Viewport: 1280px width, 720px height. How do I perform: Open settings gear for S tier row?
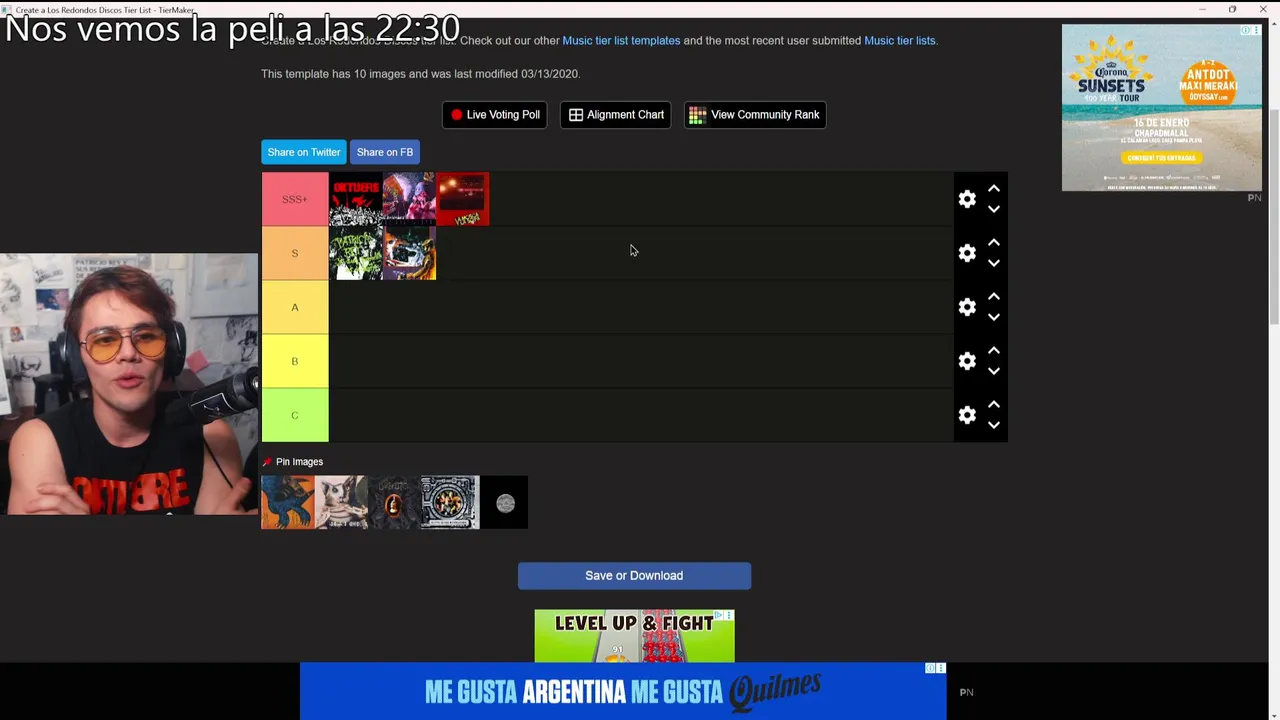(967, 253)
